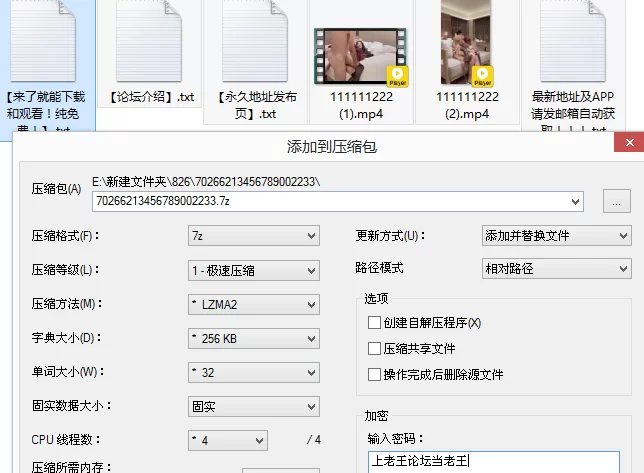Screen dimensions: 644x473
Task: Open the 压缩等级 极速压缩 dropdown
Action: click(254, 271)
